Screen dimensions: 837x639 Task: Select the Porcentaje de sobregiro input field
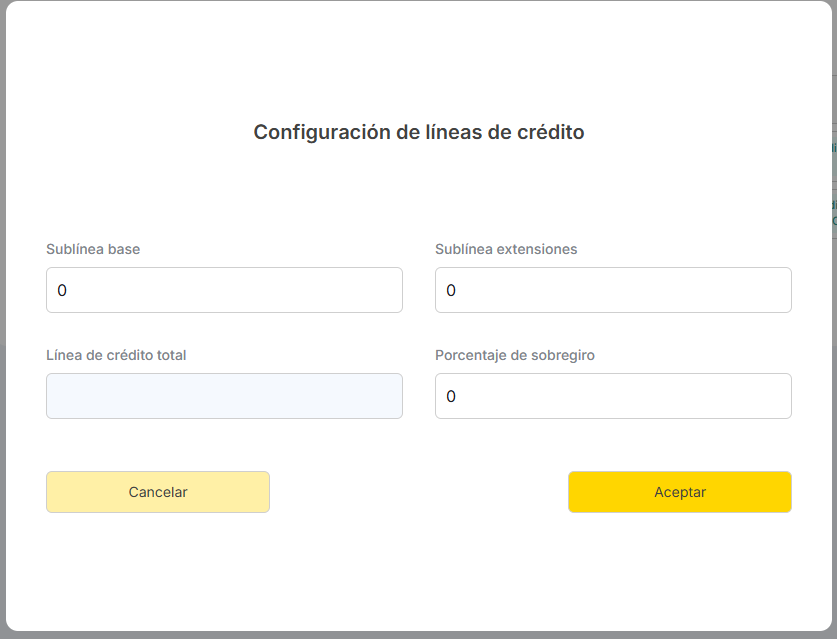point(613,396)
